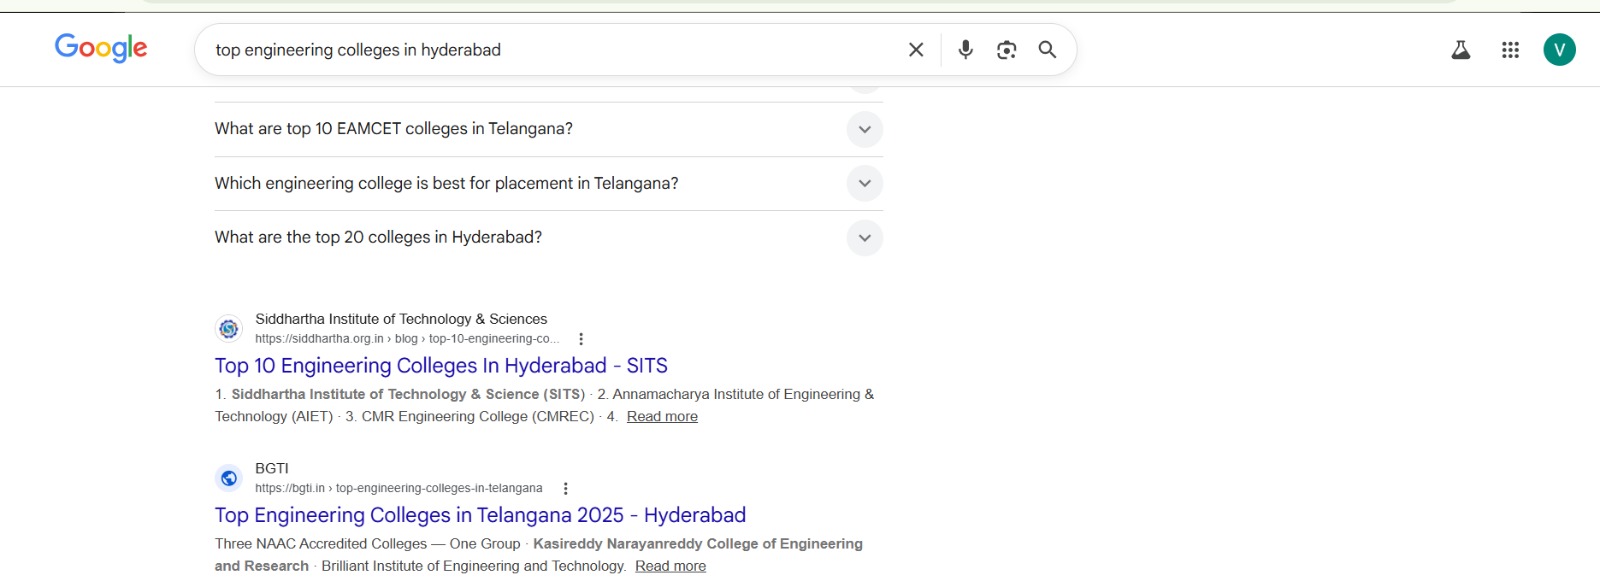This screenshot has width=1600, height=587.
Task: Click the BGTI globe favicon
Action: [229, 478]
